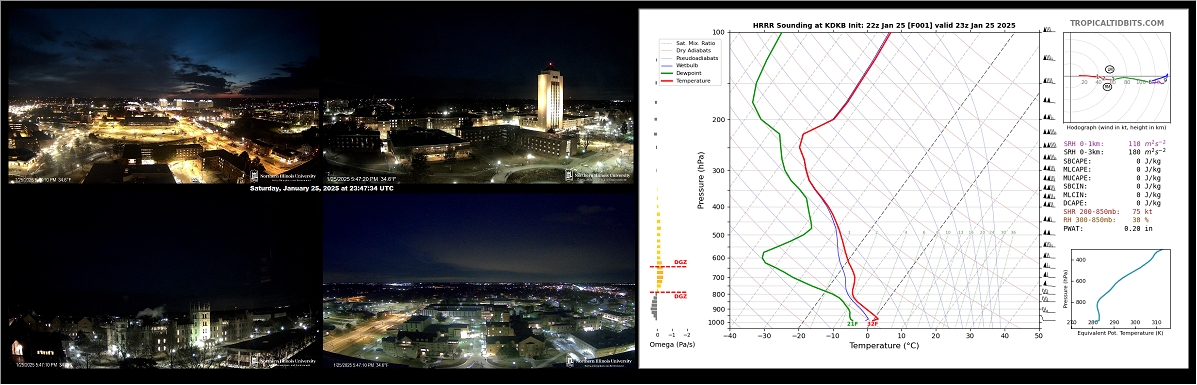Viewport: 1197px width, 385px height.
Task: Open the bottom-right campus overview webcam image
Action: (x=478, y=281)
